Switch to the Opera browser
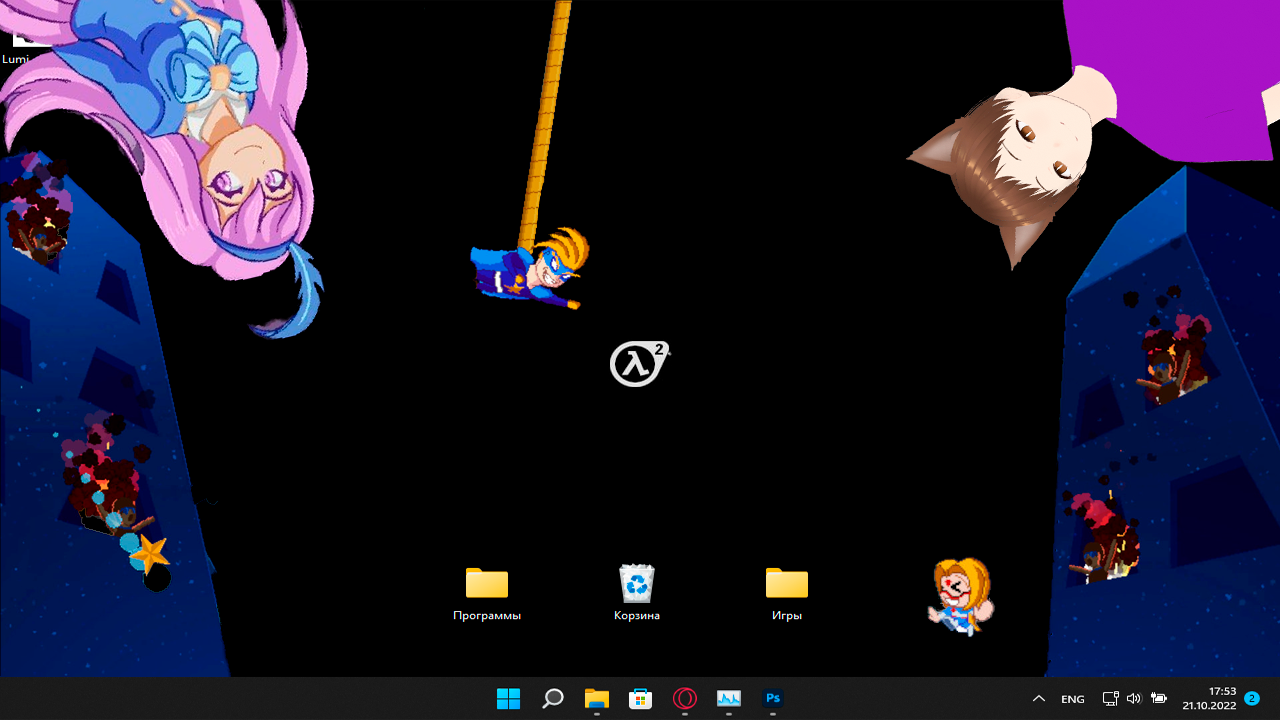This screenshot has width=1280, height=720. tap(685, 698)
